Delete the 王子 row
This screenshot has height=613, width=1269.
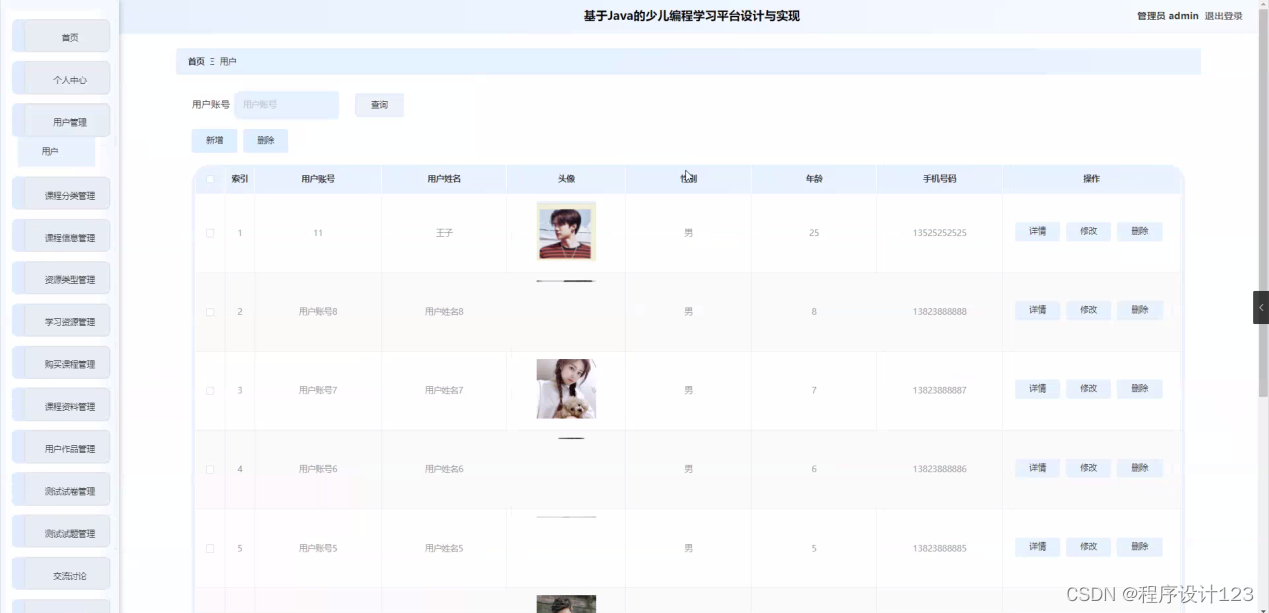click(x=1139, y=231)
